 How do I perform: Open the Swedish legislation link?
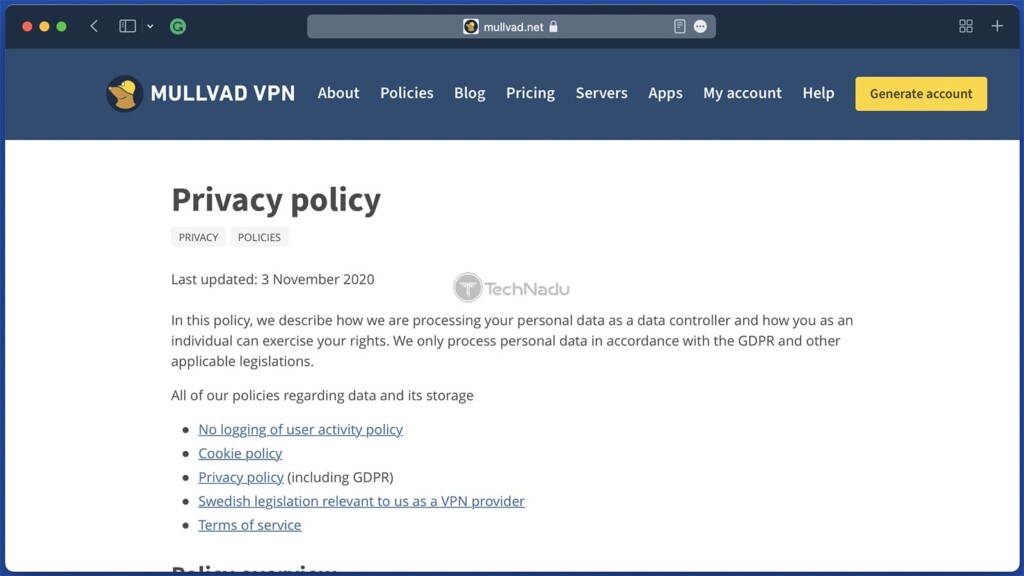tap(361, 501)
